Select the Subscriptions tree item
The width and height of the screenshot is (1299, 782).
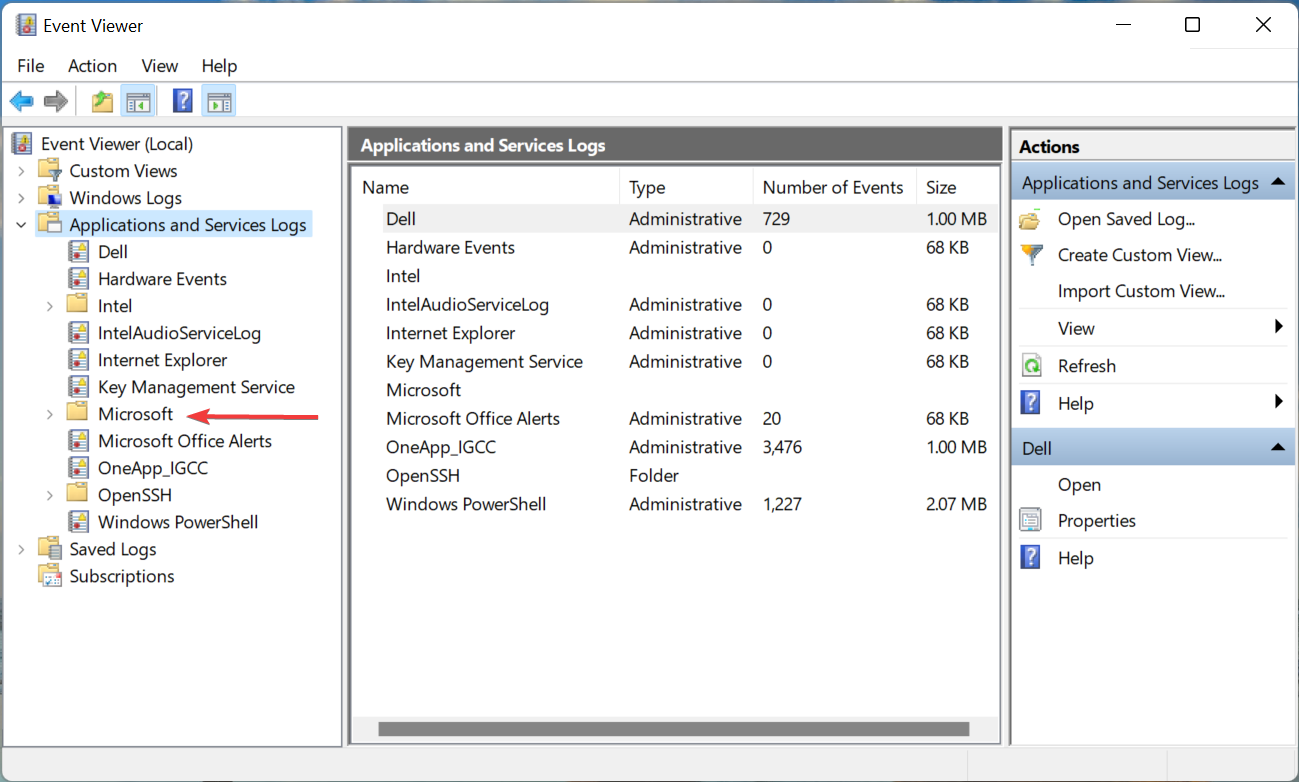click(x=121, y=576)
